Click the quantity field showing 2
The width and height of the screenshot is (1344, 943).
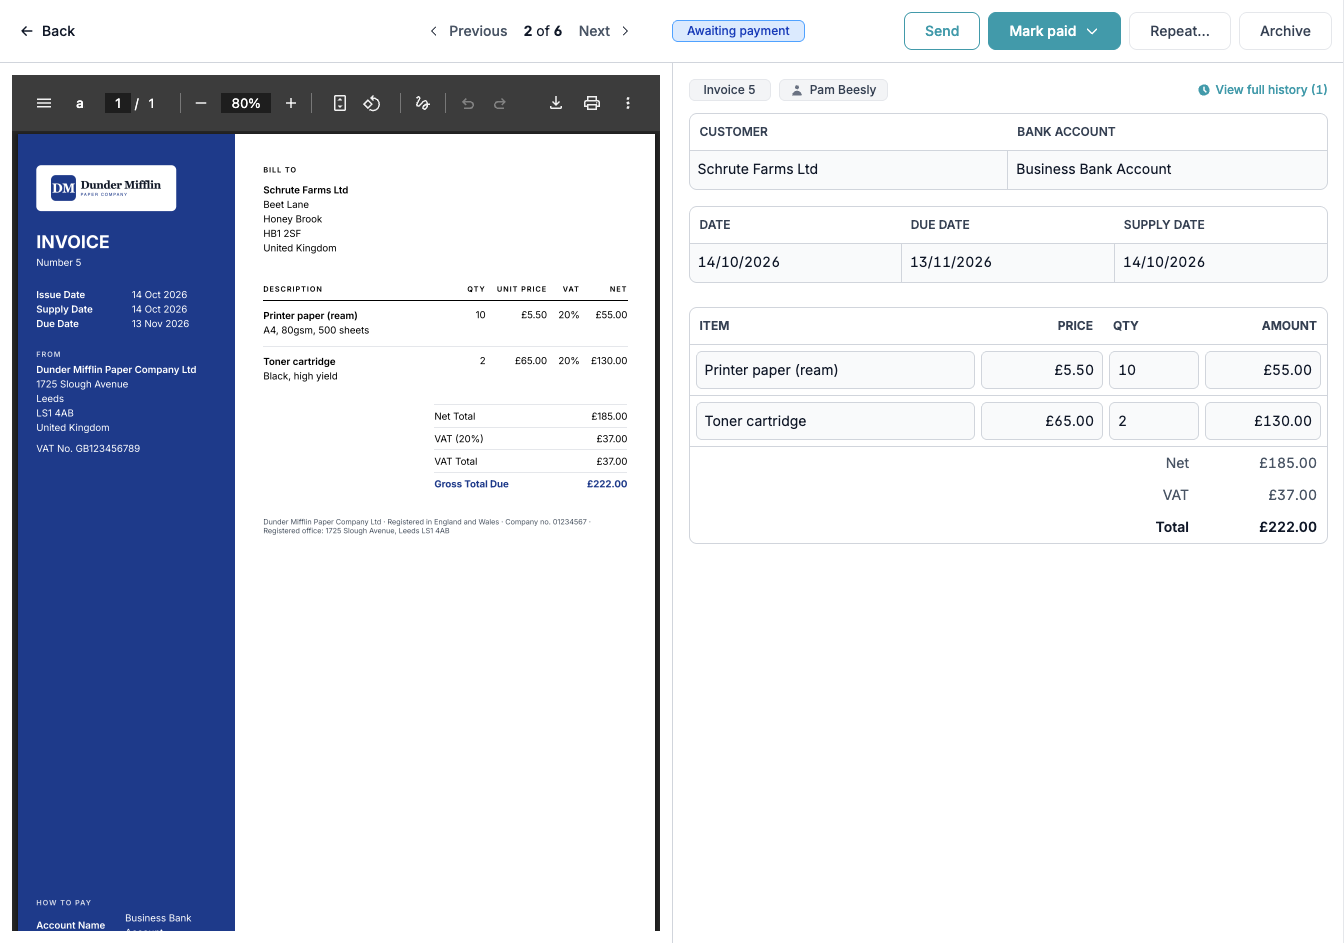coord(1154,421)
